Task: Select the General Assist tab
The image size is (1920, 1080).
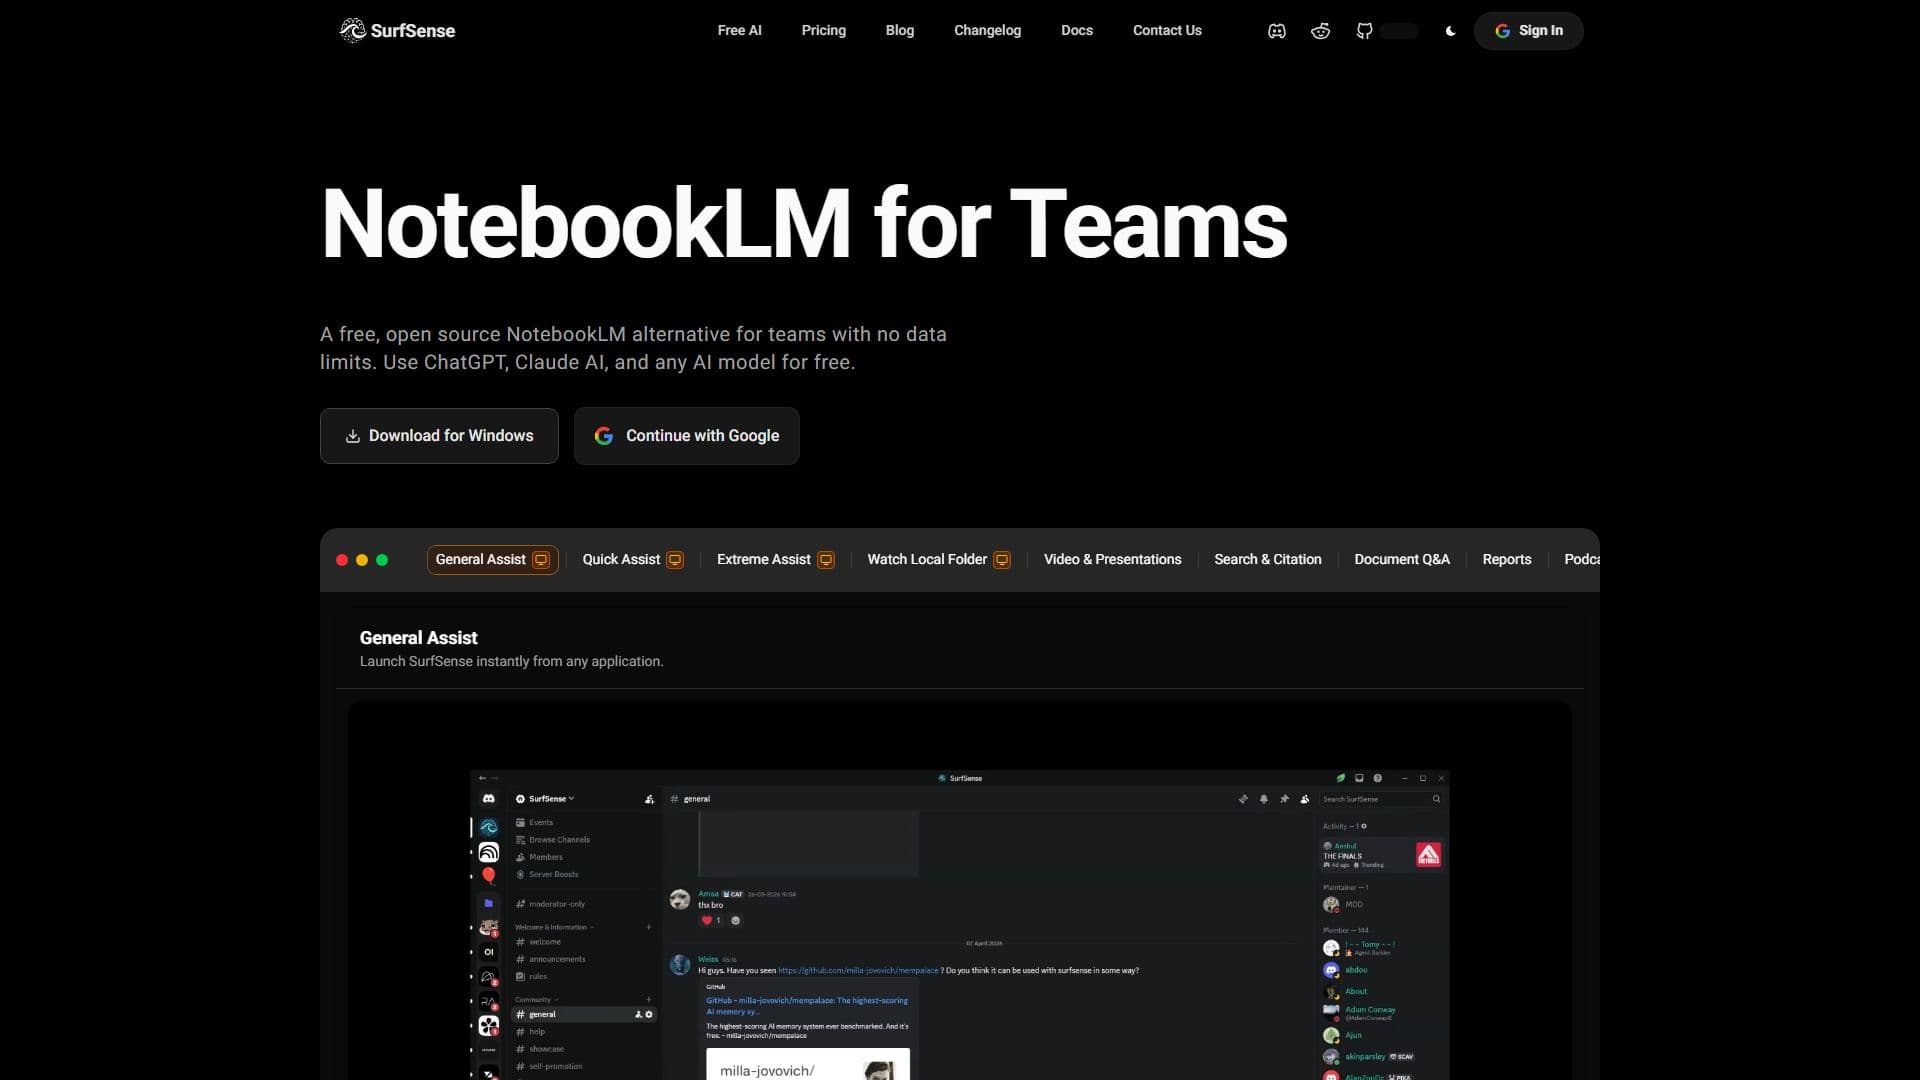Action: [x=492, y=559]
